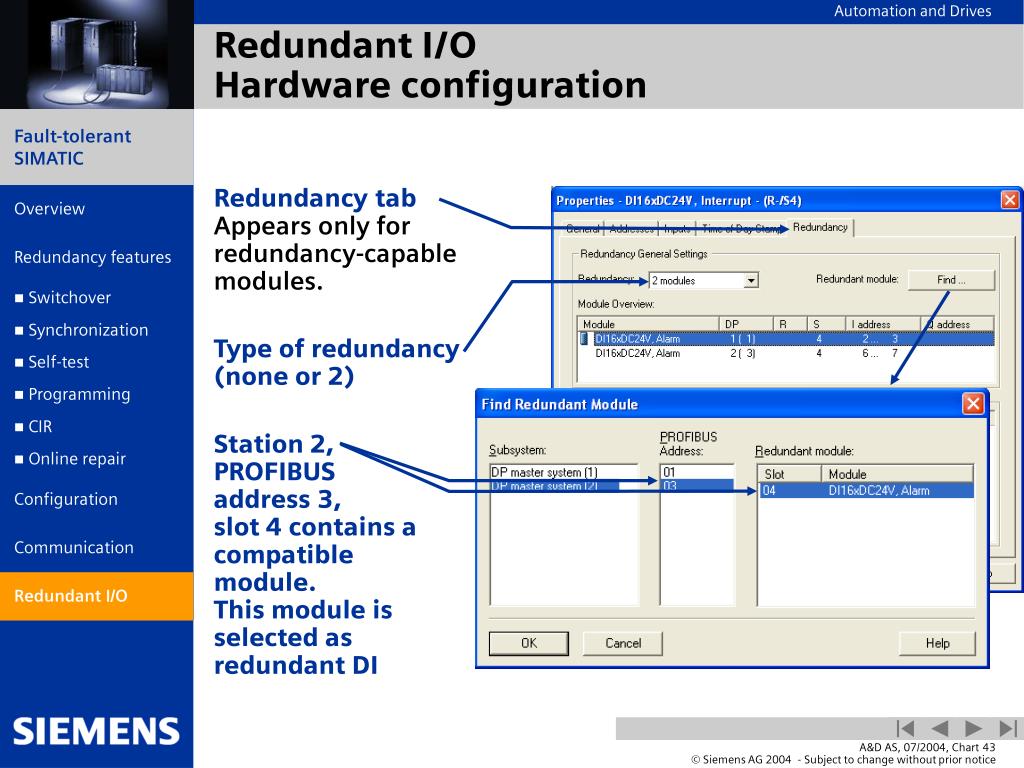The height and width of the screenshot is (768, 1024).
Task: Jump to last slide navigation icon
Action: coord(1008,728)
